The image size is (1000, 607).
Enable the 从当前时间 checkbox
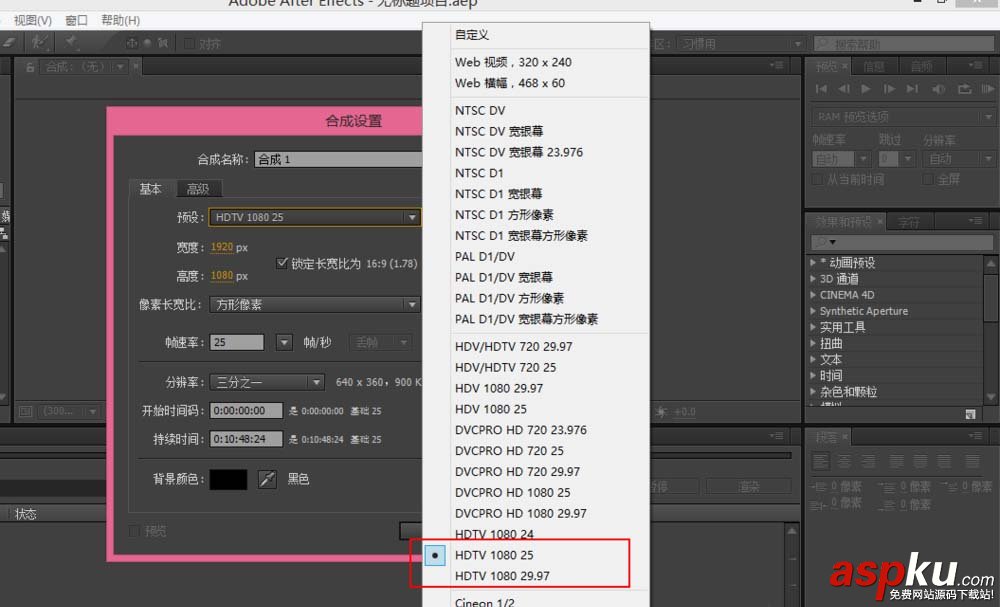click(x=817, y=180)
